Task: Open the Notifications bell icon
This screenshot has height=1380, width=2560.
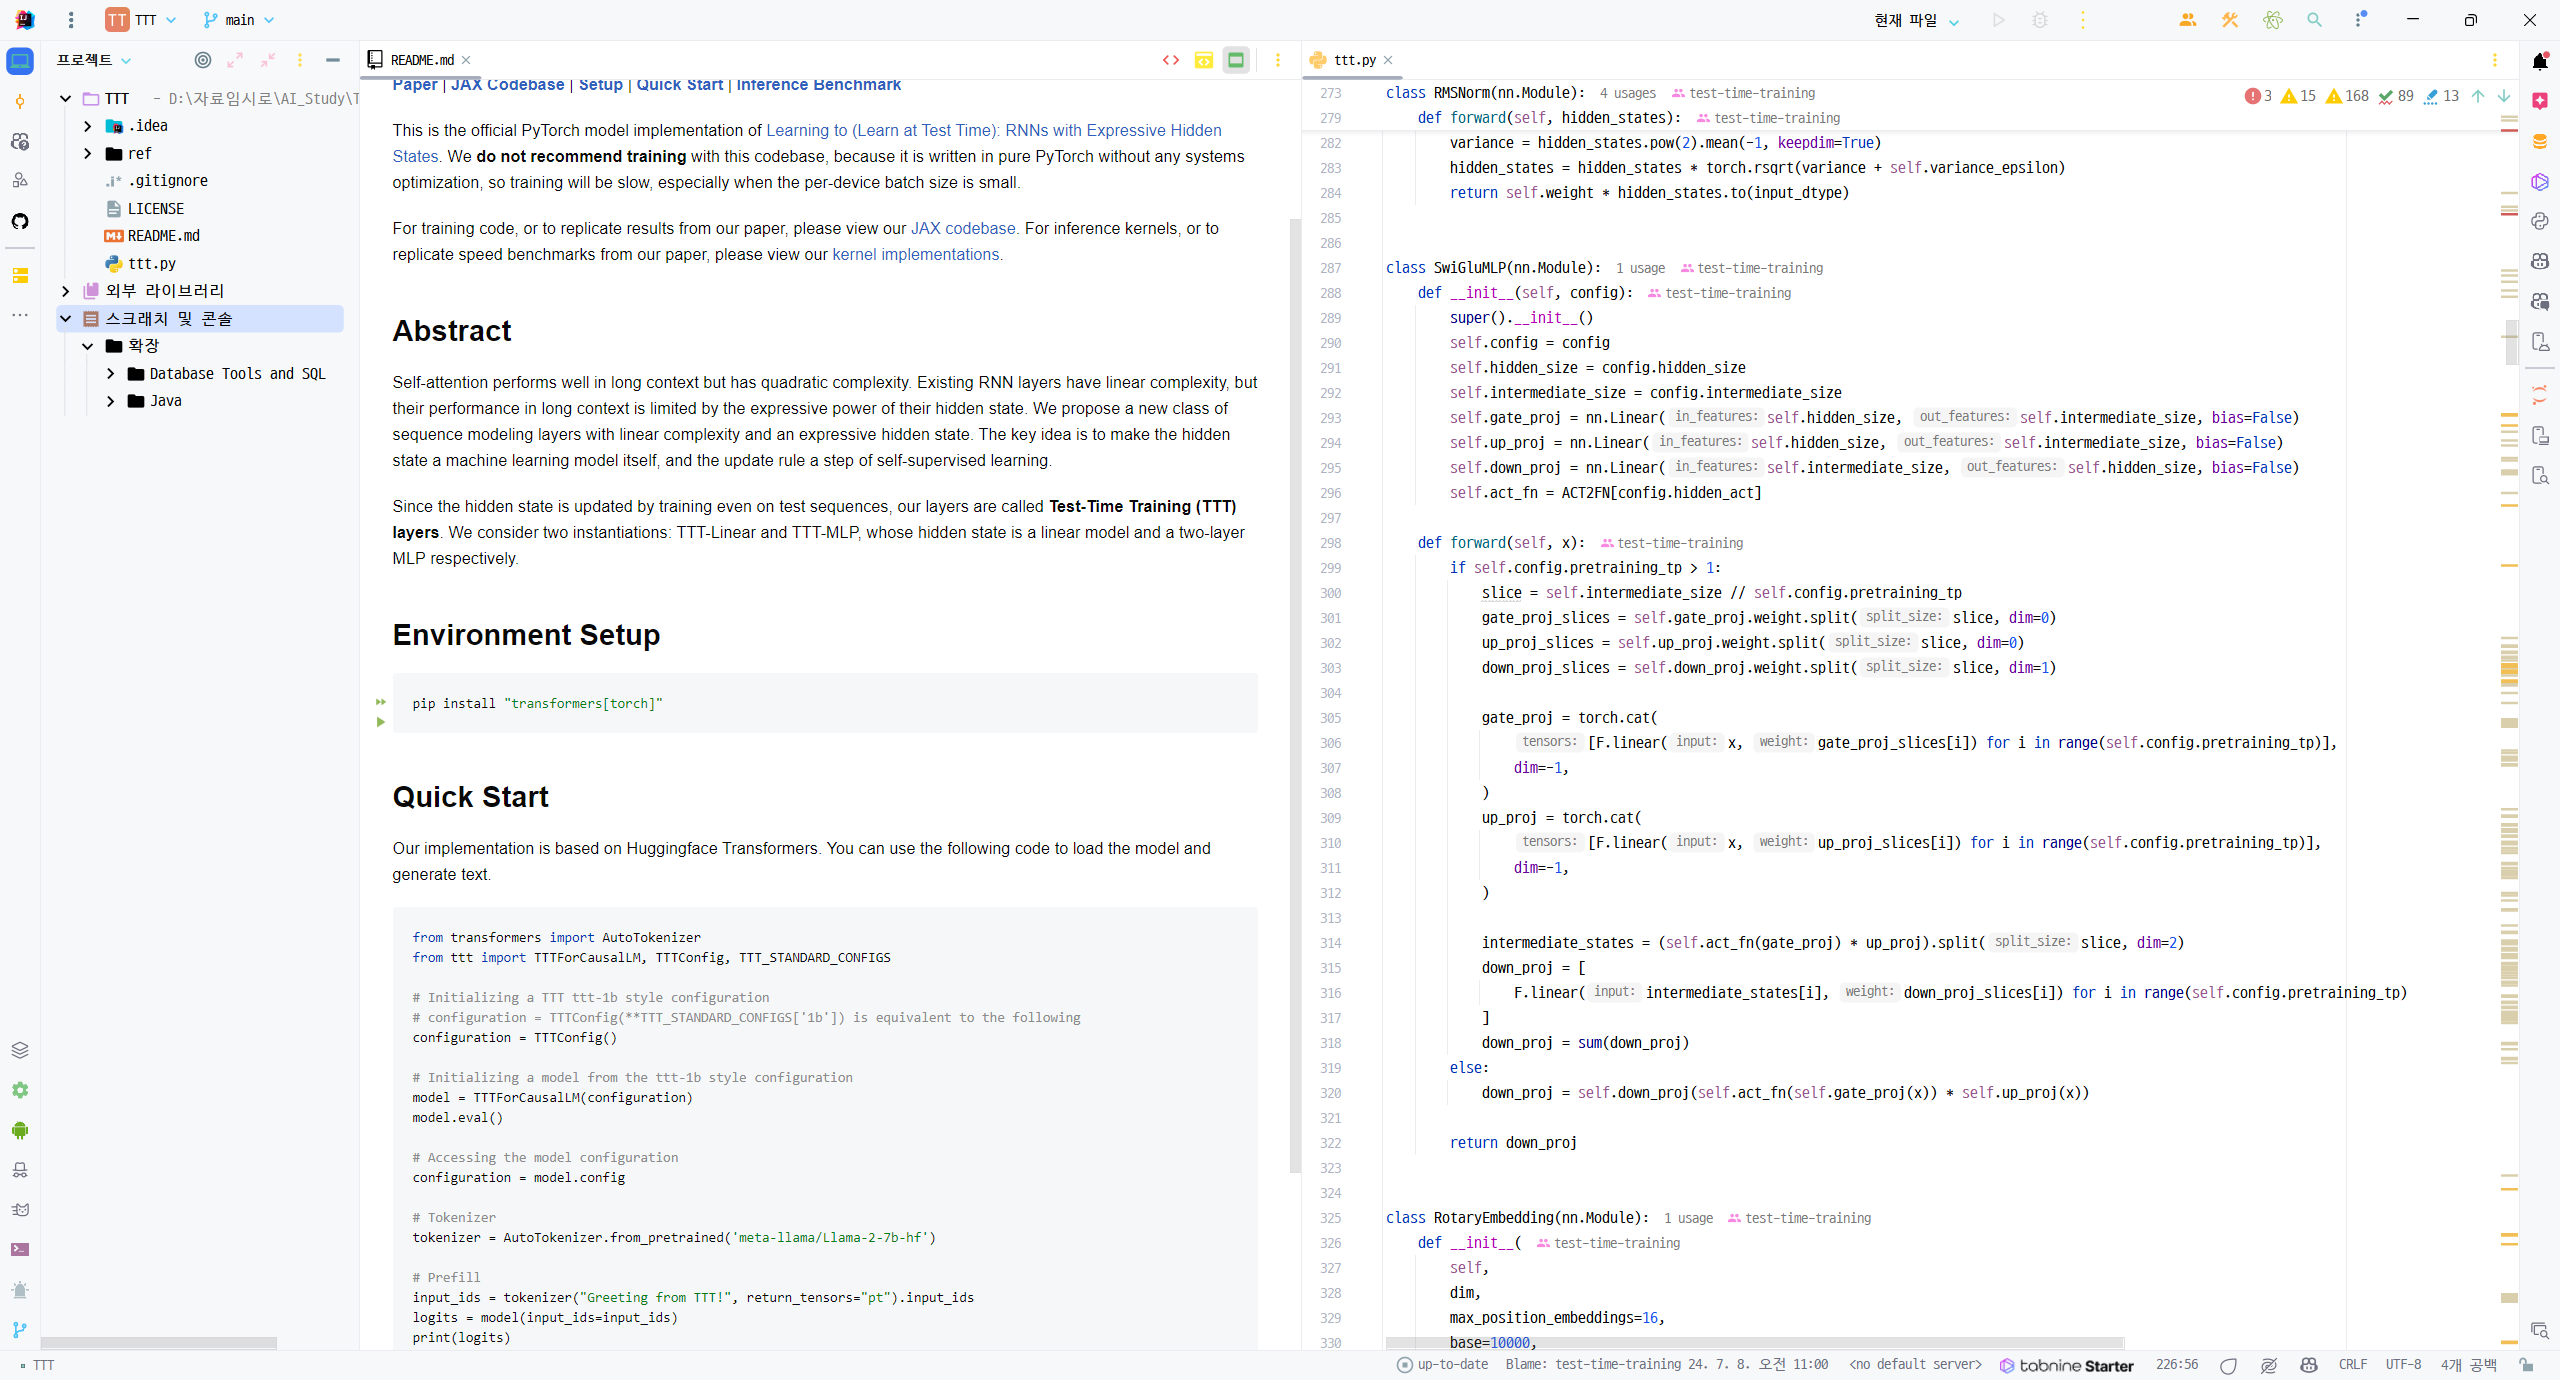Action: (2540, 61)
